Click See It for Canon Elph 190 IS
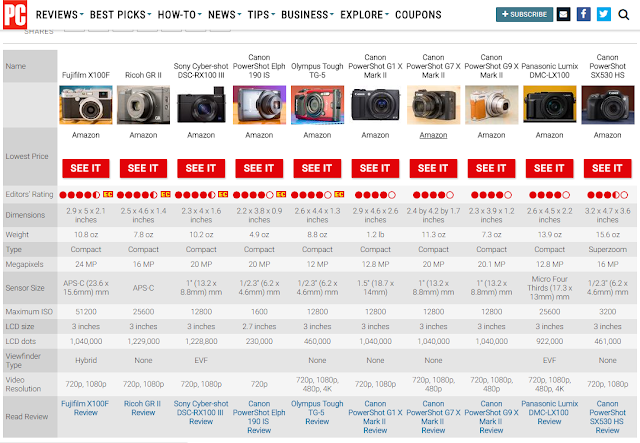The image size is (640, 443). click(259, 168)
